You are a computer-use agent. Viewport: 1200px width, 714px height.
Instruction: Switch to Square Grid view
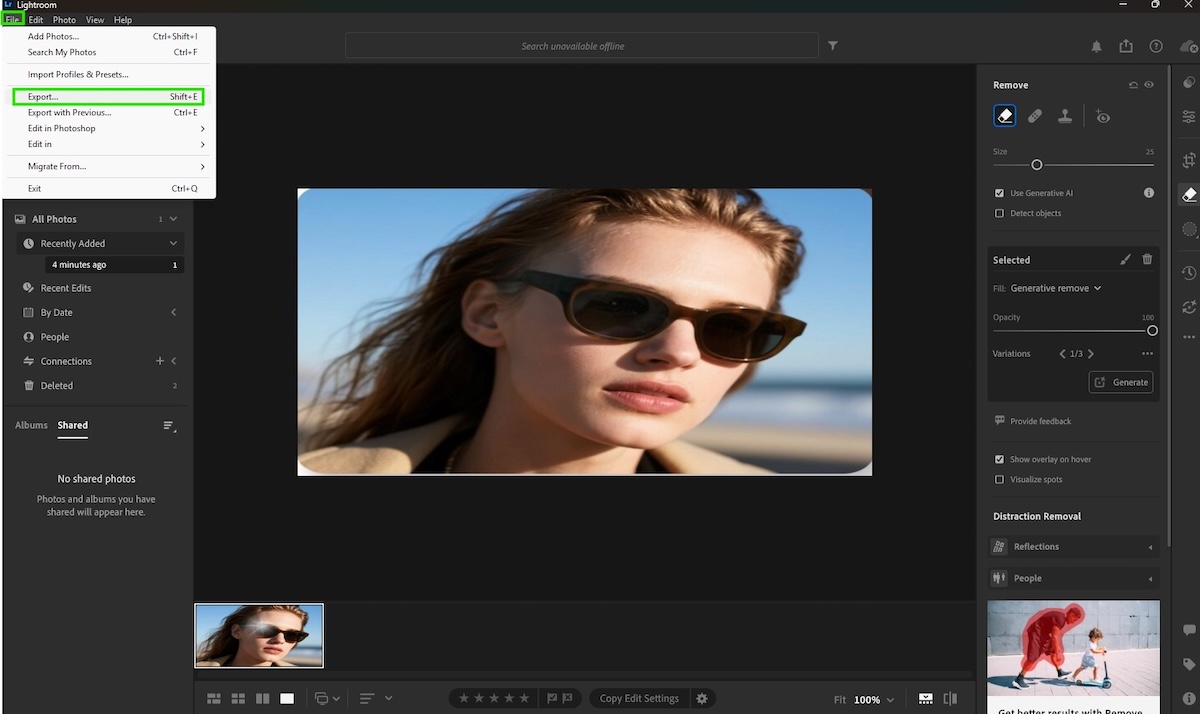pos(238,698)
